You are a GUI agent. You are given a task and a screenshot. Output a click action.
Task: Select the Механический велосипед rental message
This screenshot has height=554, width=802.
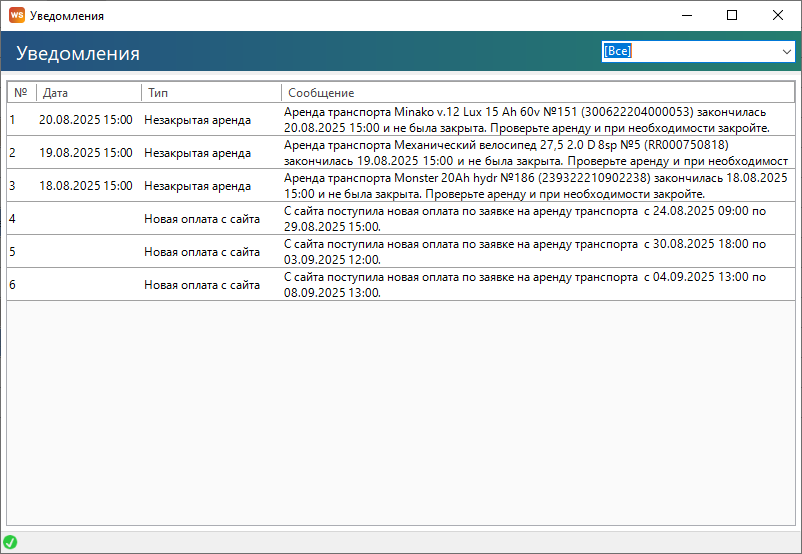tap(530, 153)
